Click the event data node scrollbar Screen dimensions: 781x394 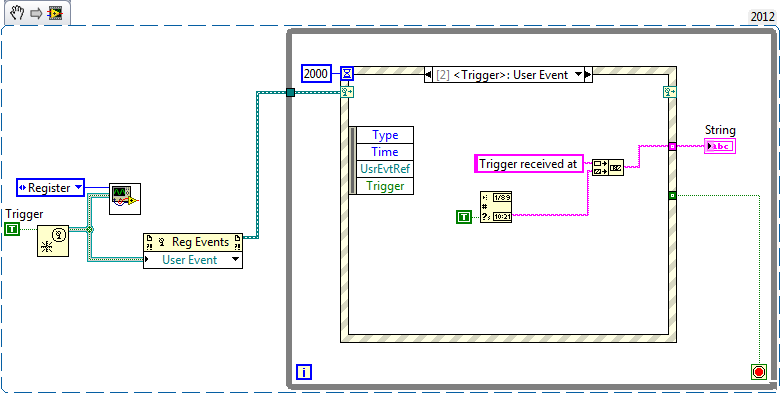tap(353, 160)
